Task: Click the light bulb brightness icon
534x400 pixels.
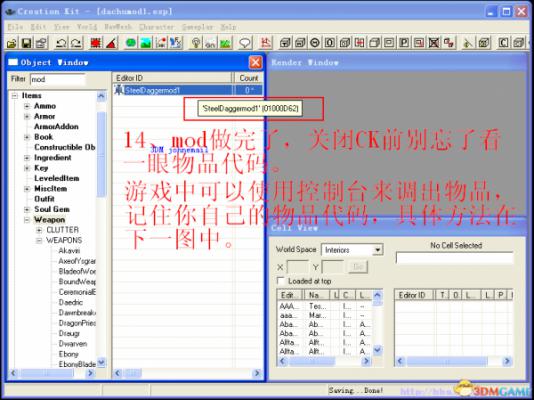Action: pyautogui.click(x=195, y=43)
